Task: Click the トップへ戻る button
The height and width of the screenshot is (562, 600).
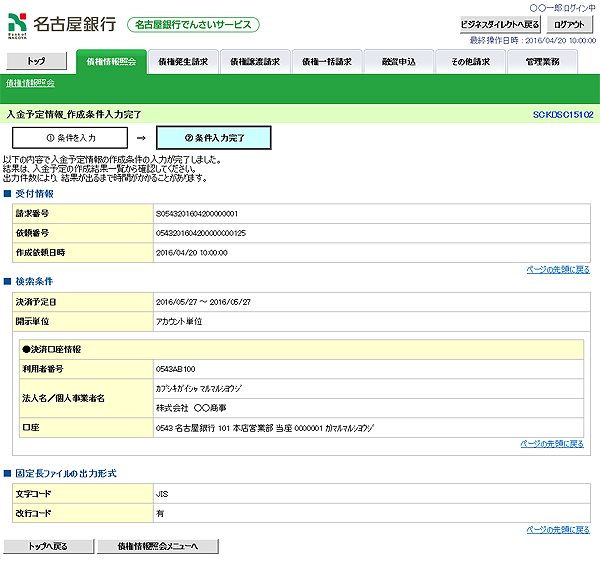Action: click(x=49, y=546)
